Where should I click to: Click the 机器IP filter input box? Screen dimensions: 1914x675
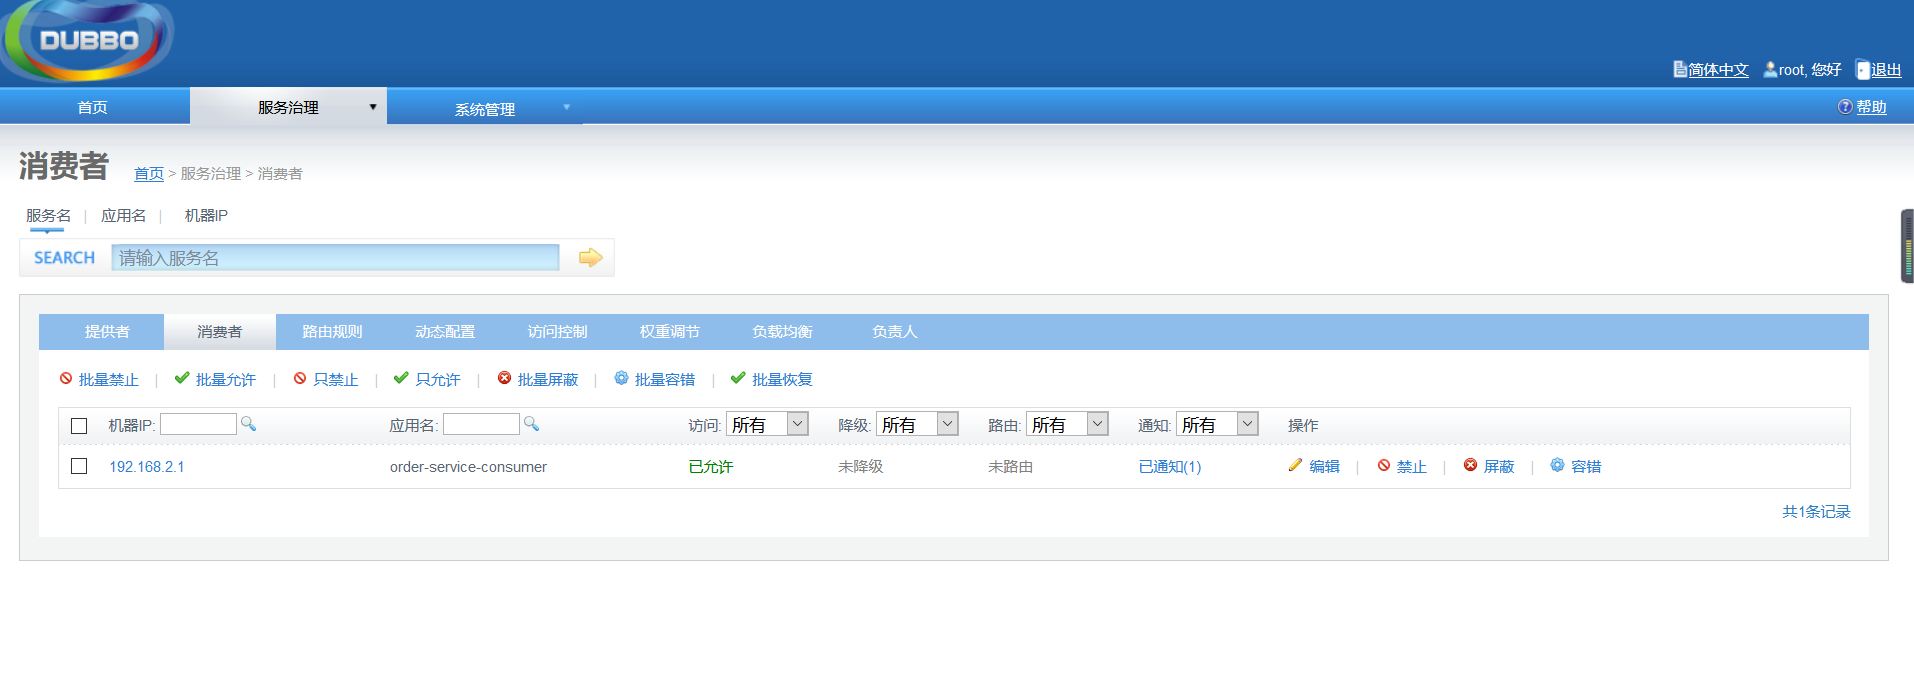coord(198,424)
